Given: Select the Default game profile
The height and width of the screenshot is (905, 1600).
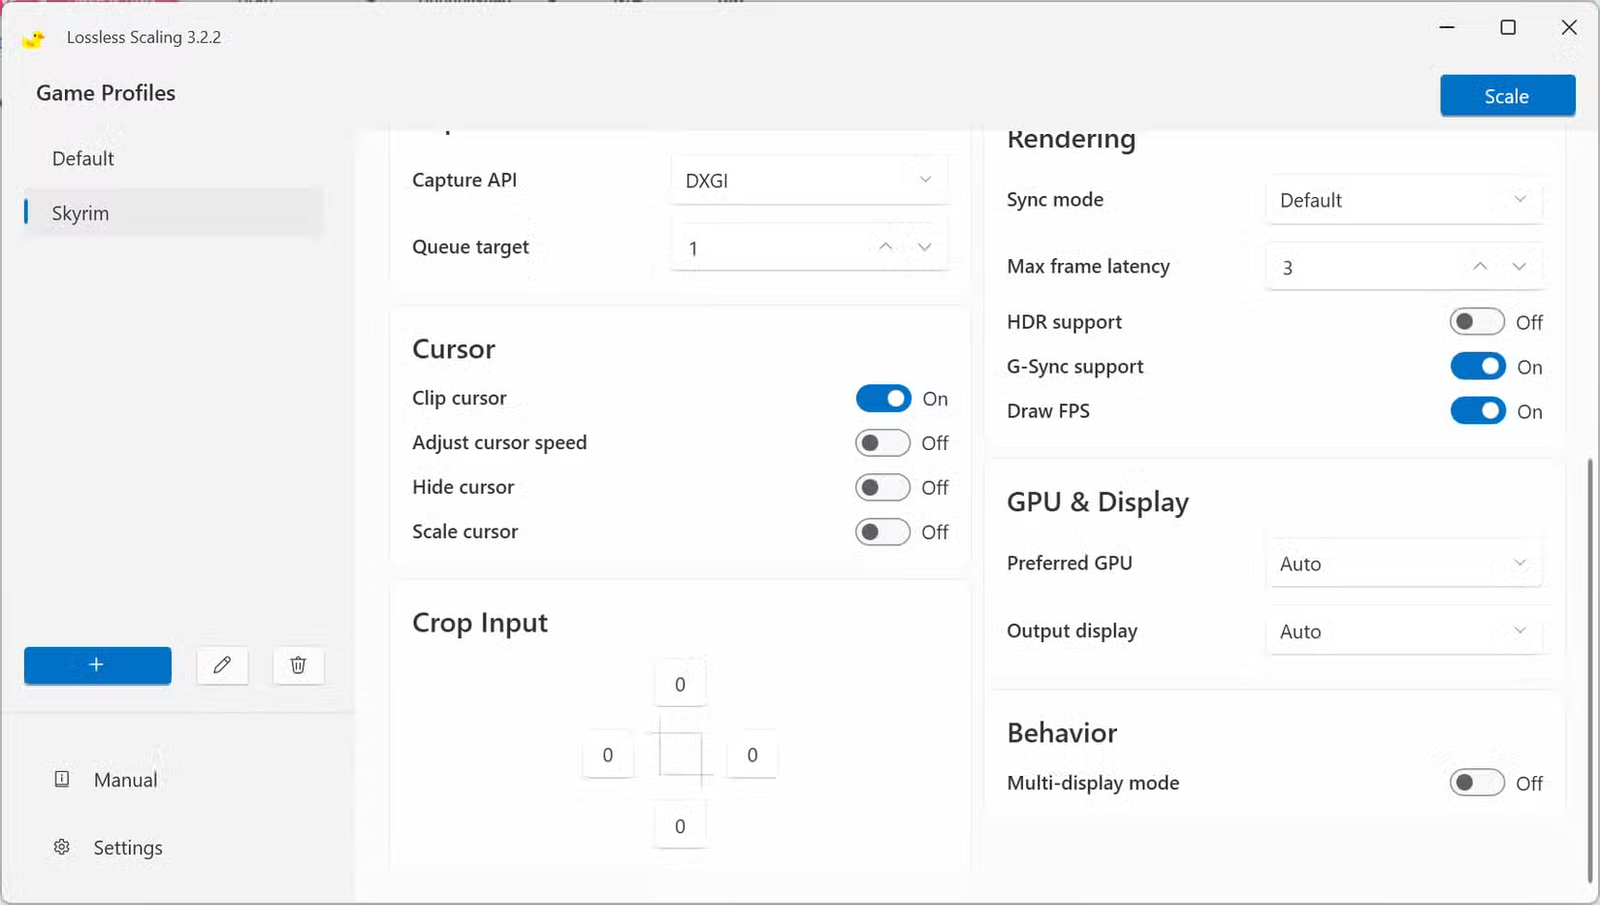Looking at the screenshot, I should coord(83,159).
